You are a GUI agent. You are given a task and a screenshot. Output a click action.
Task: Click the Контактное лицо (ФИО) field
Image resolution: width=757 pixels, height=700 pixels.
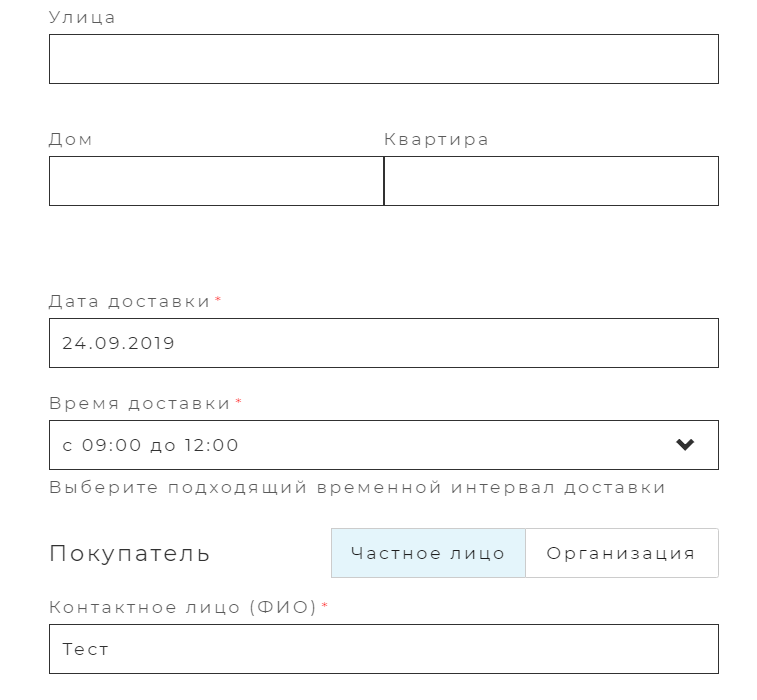[x=384, y=649]
